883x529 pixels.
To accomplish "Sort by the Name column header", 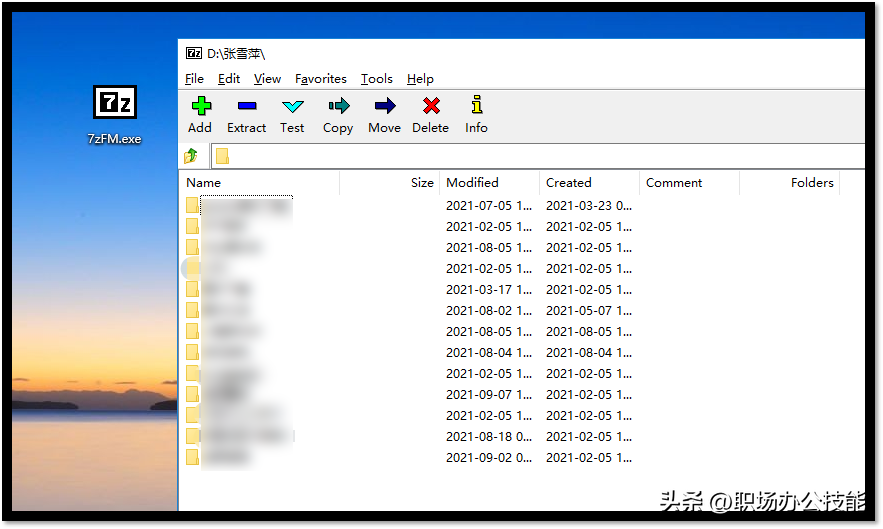I will coord(261,183).
